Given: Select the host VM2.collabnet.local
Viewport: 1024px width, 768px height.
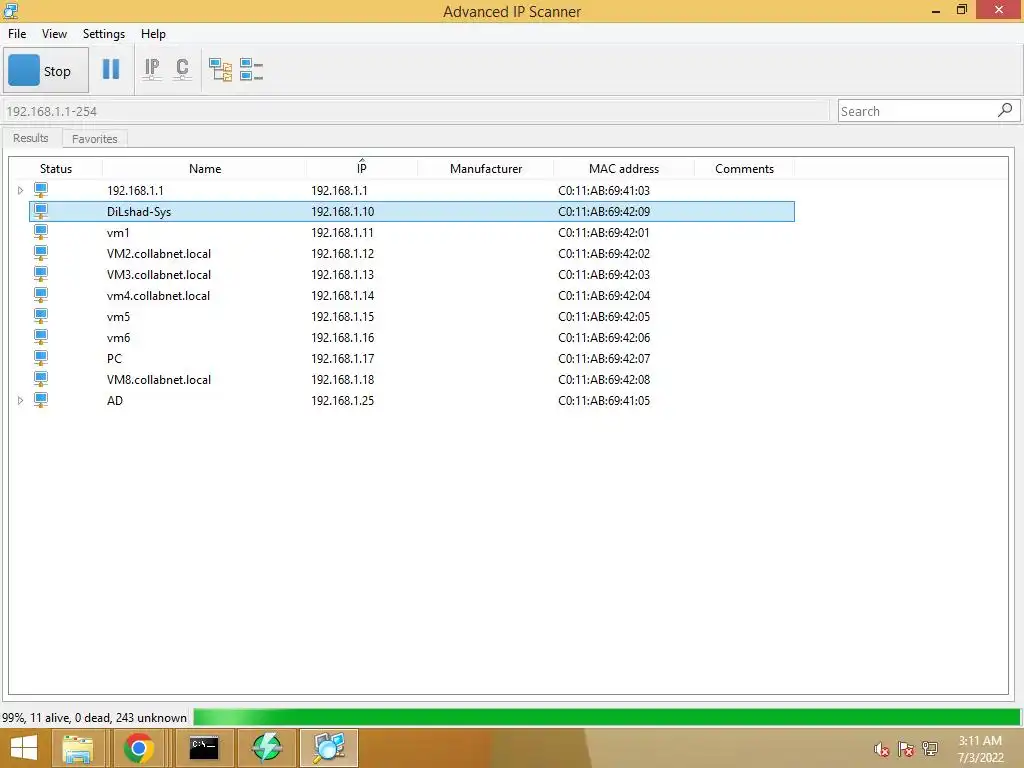Looking at the screenshot, I should [159, 253].
